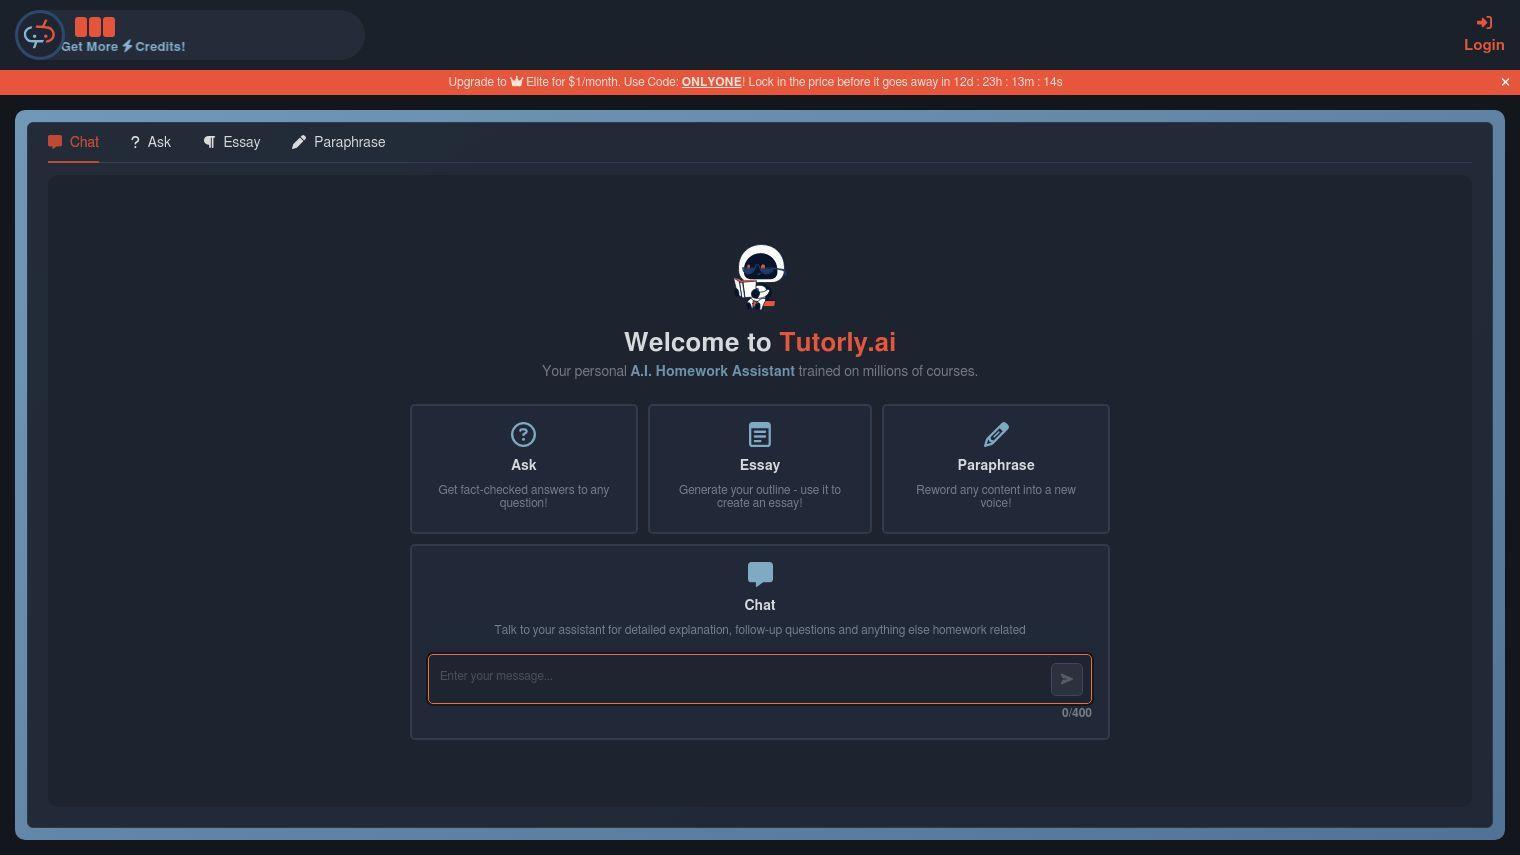Click the question mark icon in Ask tab

[x=135, y=142]
